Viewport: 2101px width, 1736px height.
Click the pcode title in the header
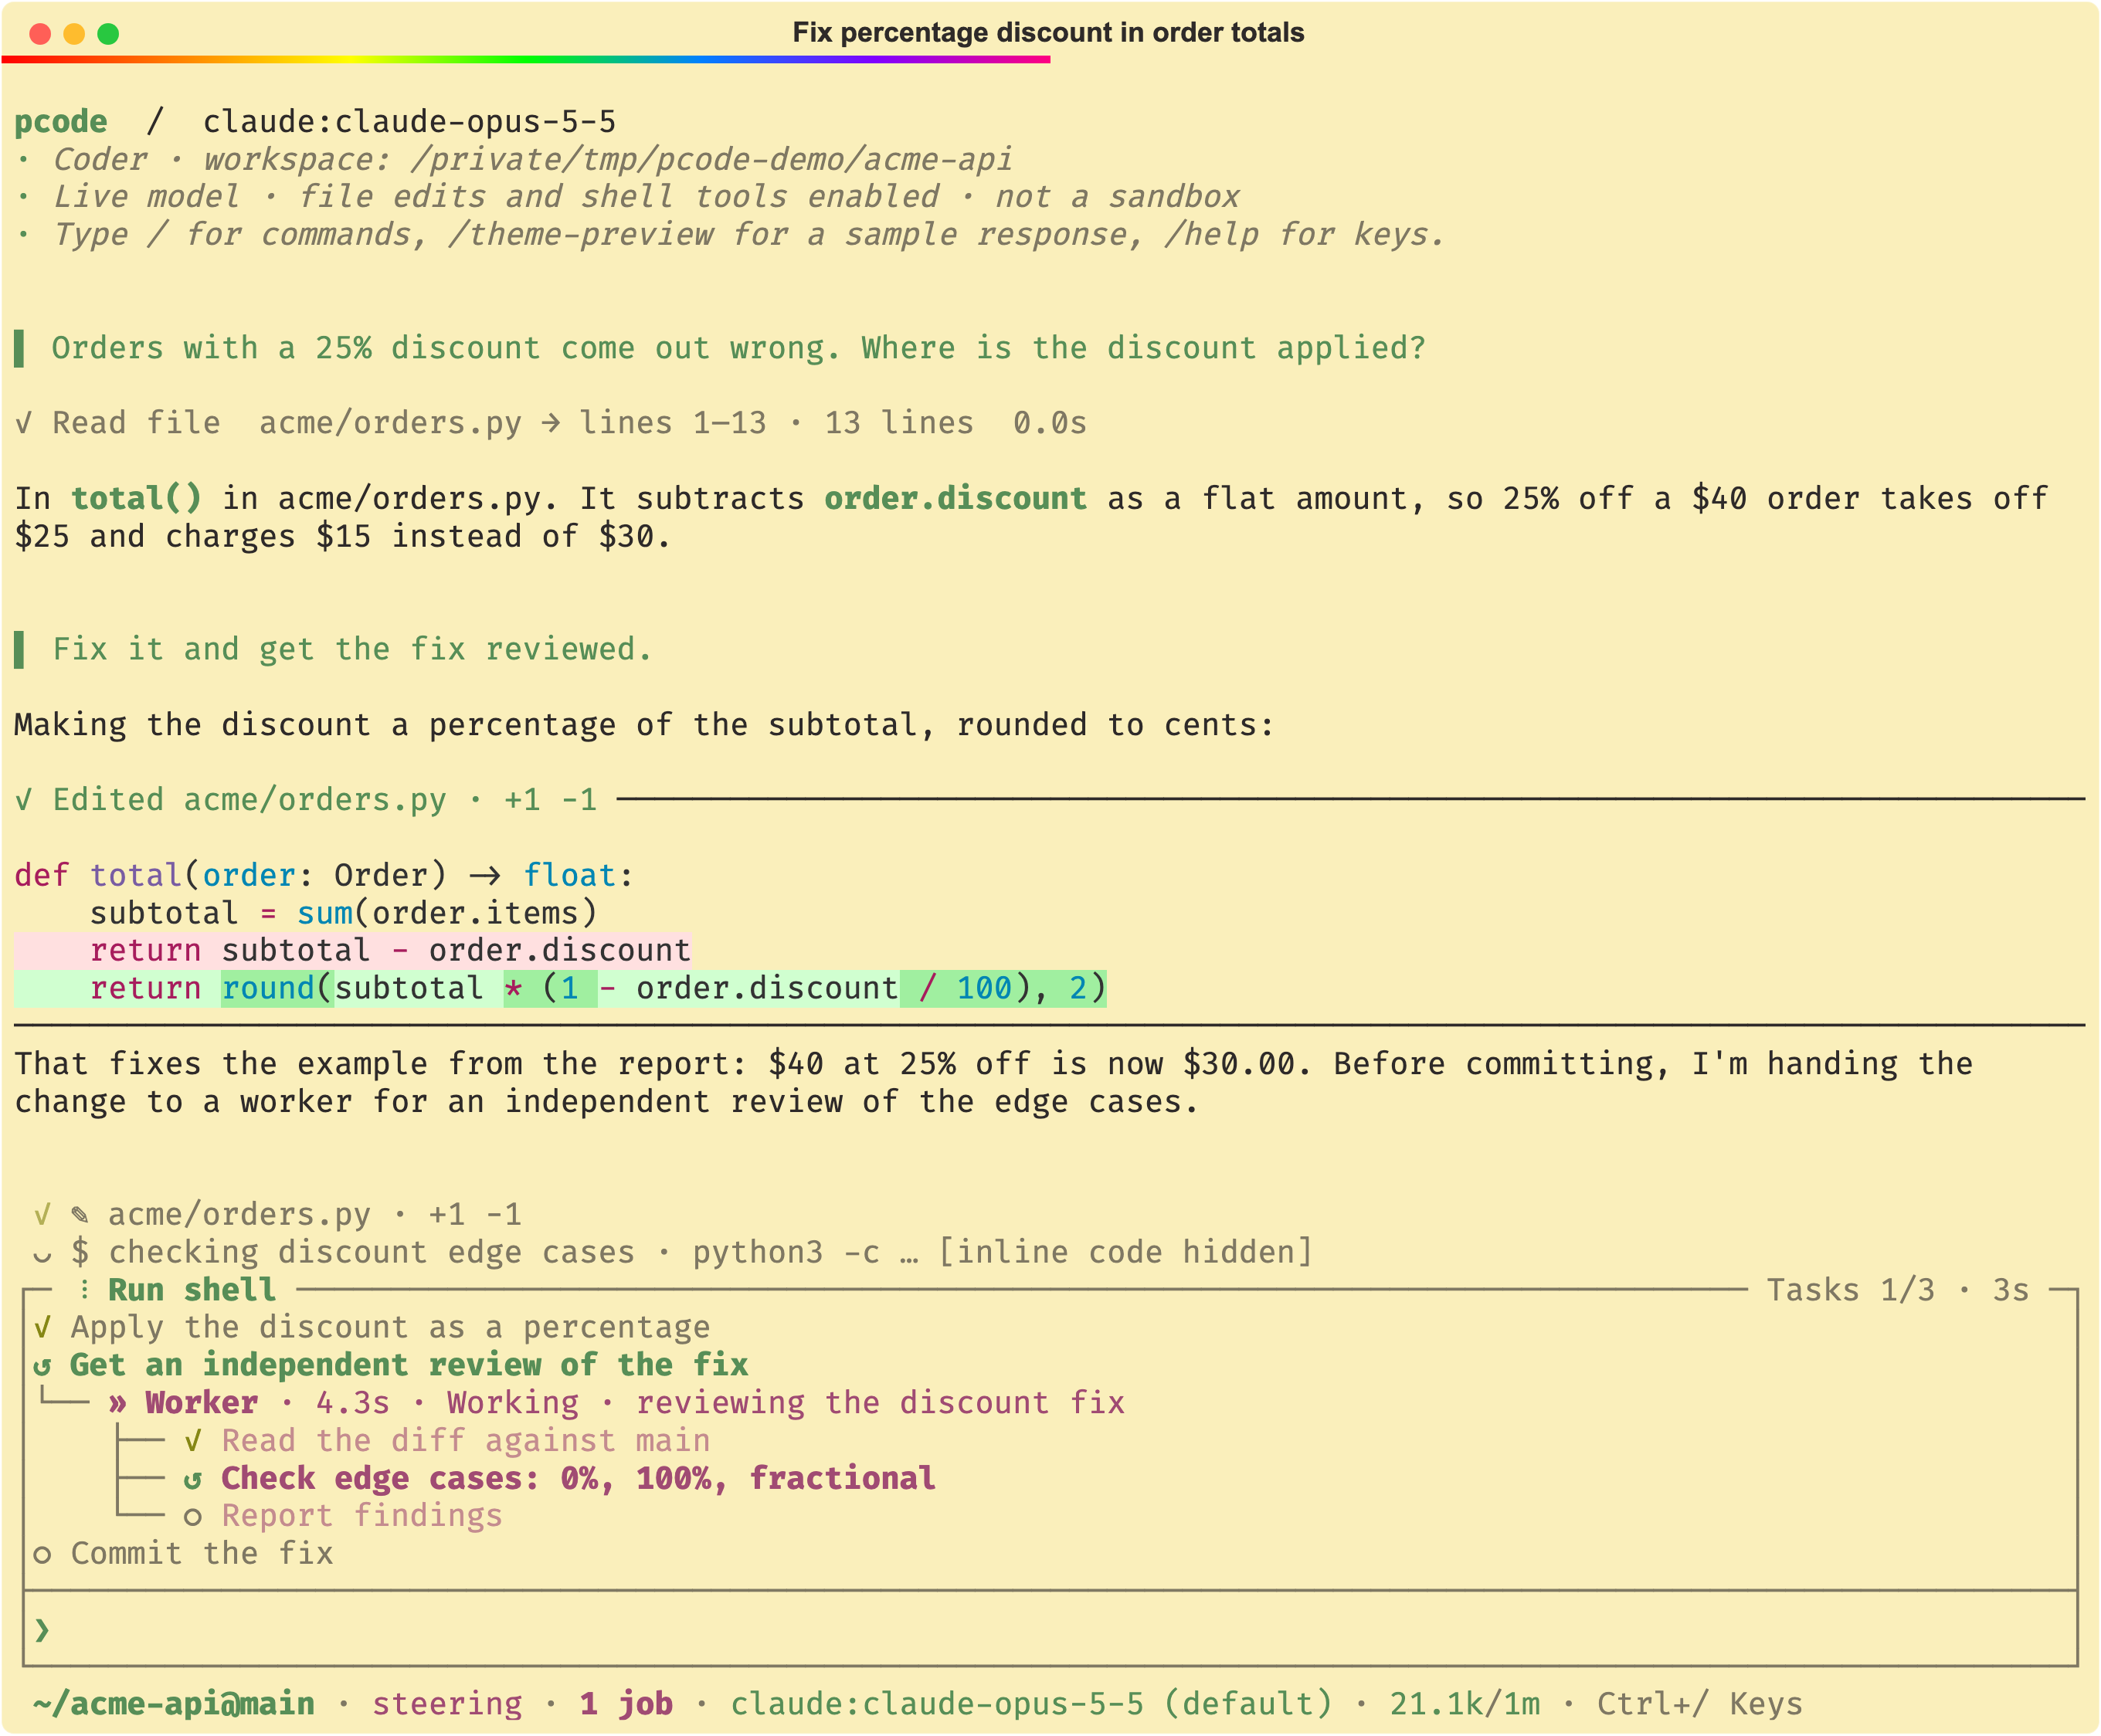pyautogui.click(x=61, y=122)
